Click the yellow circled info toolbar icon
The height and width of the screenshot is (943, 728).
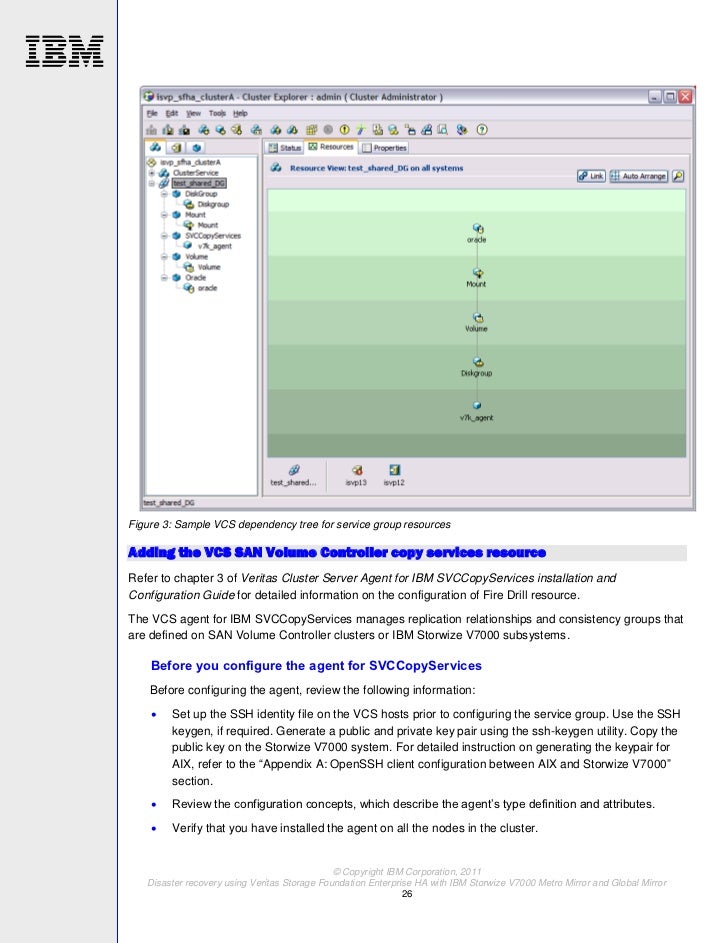[344, 129]
